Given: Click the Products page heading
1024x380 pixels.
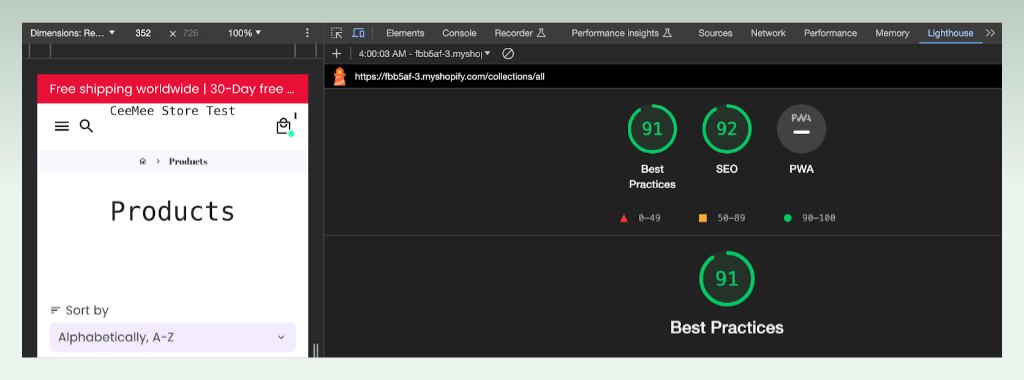Looking at the screenshot, I should pyautogui.click(x=172, y=212).
